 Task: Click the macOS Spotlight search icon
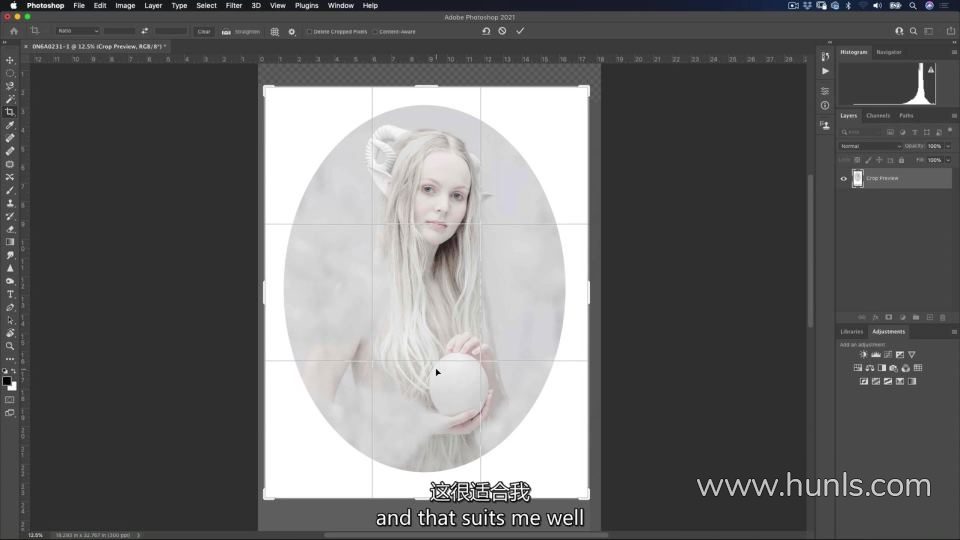pyautogui.click(x=913, y=6)
